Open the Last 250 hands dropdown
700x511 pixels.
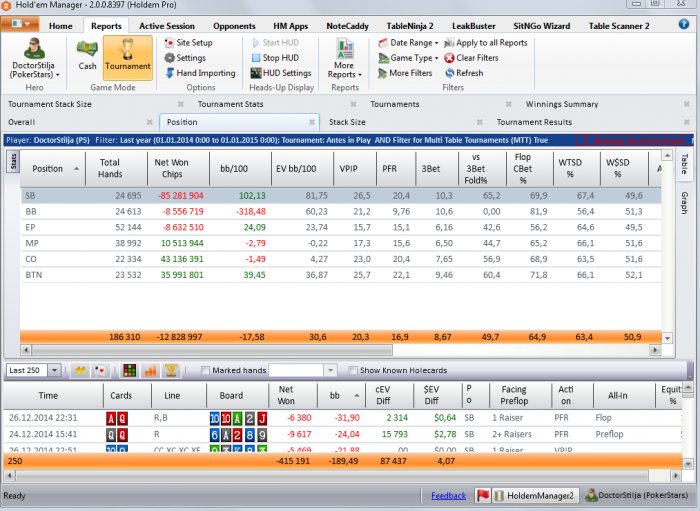33,371
